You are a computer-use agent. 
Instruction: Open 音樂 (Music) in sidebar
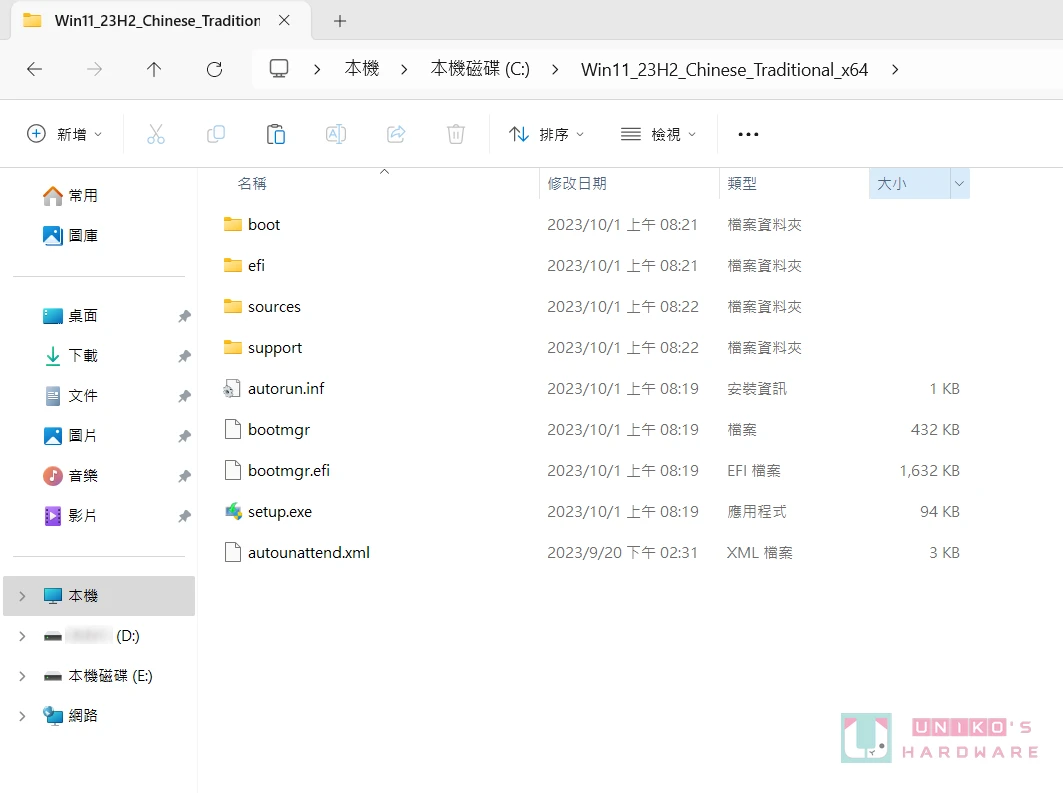71,476
